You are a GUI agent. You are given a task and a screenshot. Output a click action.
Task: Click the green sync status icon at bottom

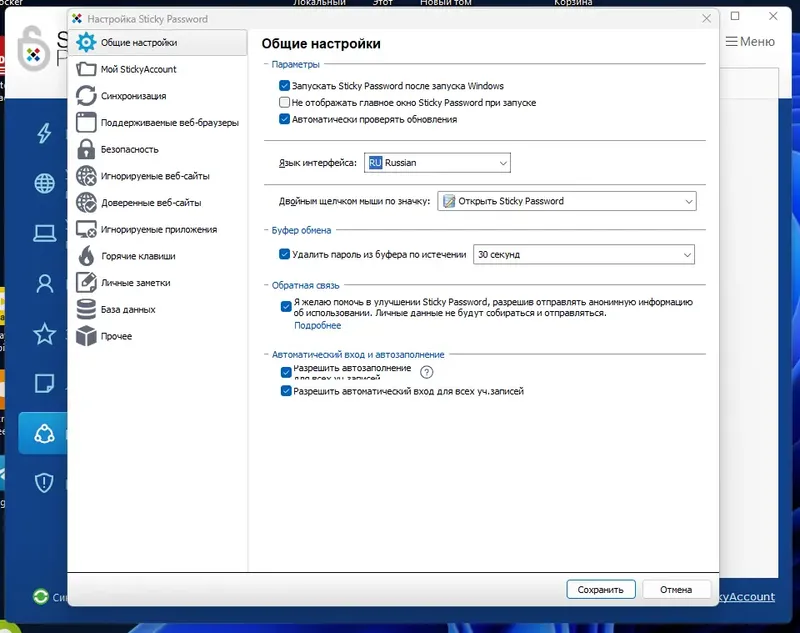[x=40, y=596]
